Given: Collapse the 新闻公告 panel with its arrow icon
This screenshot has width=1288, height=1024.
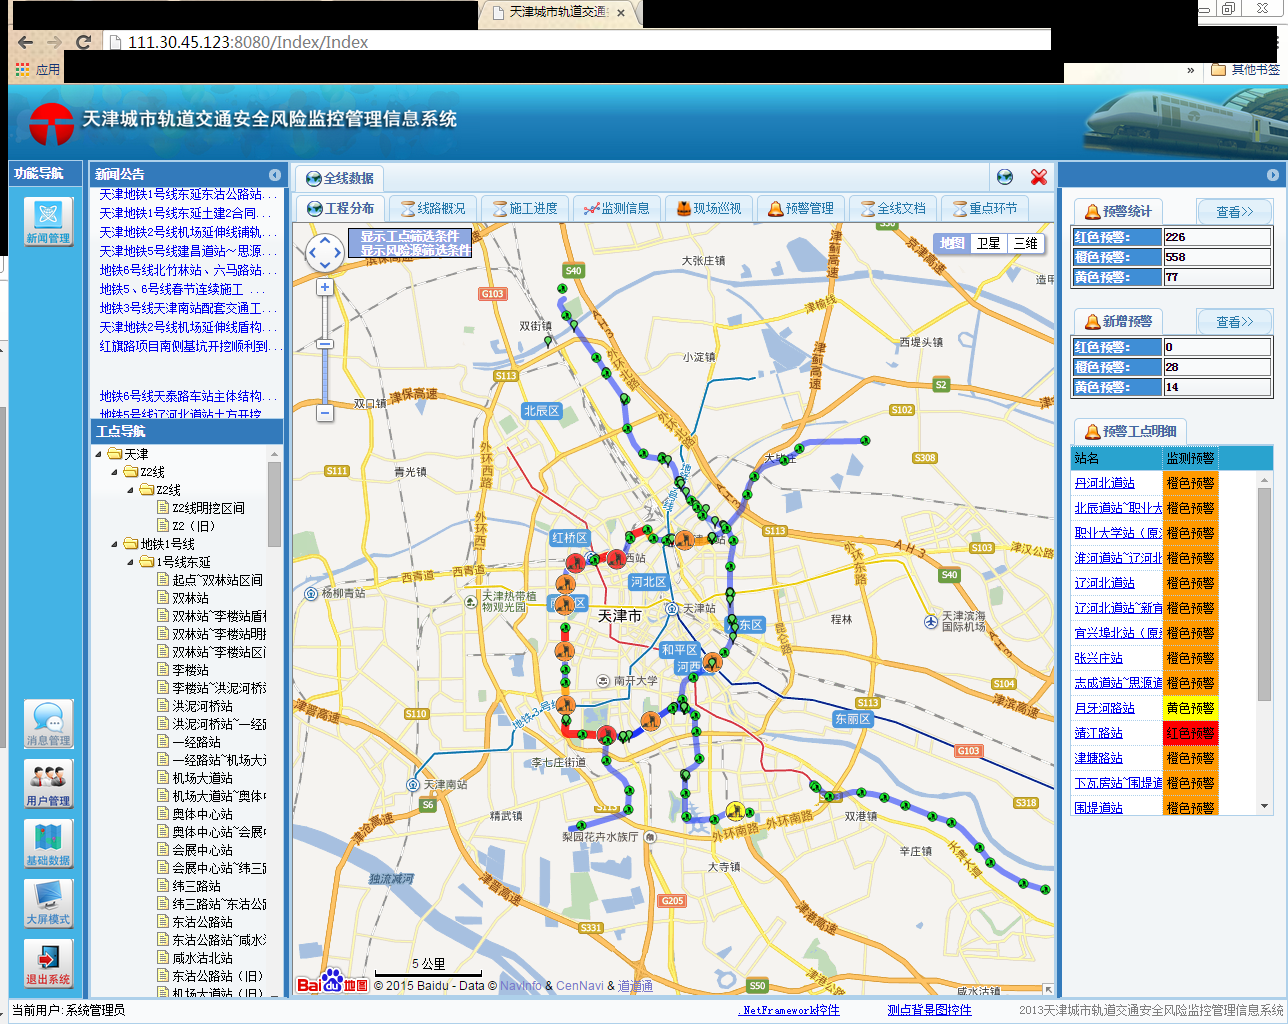Looking at the screenshot, I should tap(274, 175).
